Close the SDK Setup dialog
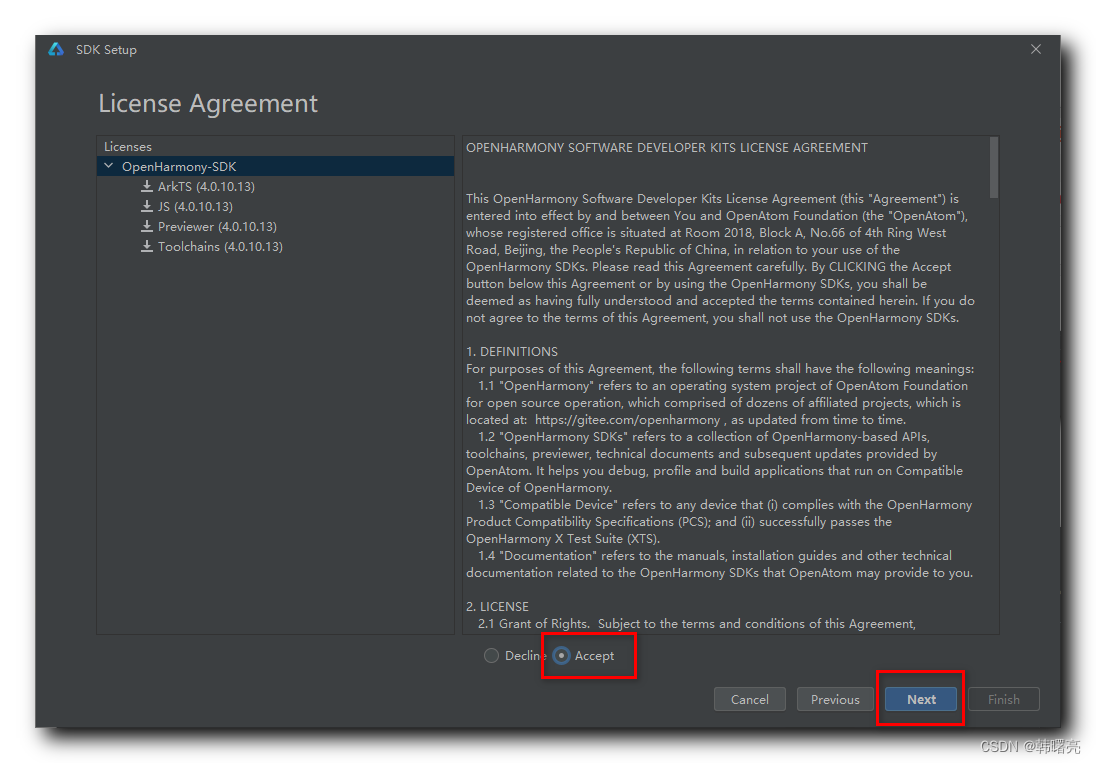This screenshot has height=763, width=1096. click(1036, 49)
